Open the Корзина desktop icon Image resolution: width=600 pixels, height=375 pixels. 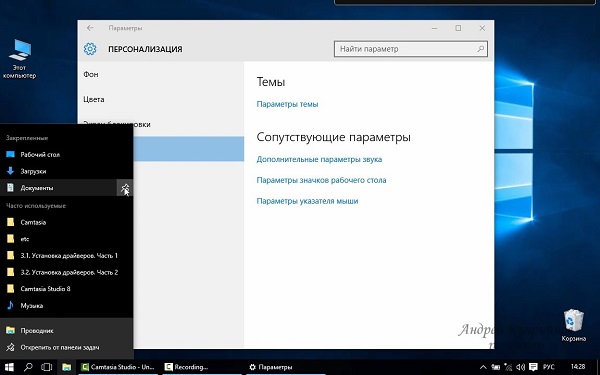574,325
